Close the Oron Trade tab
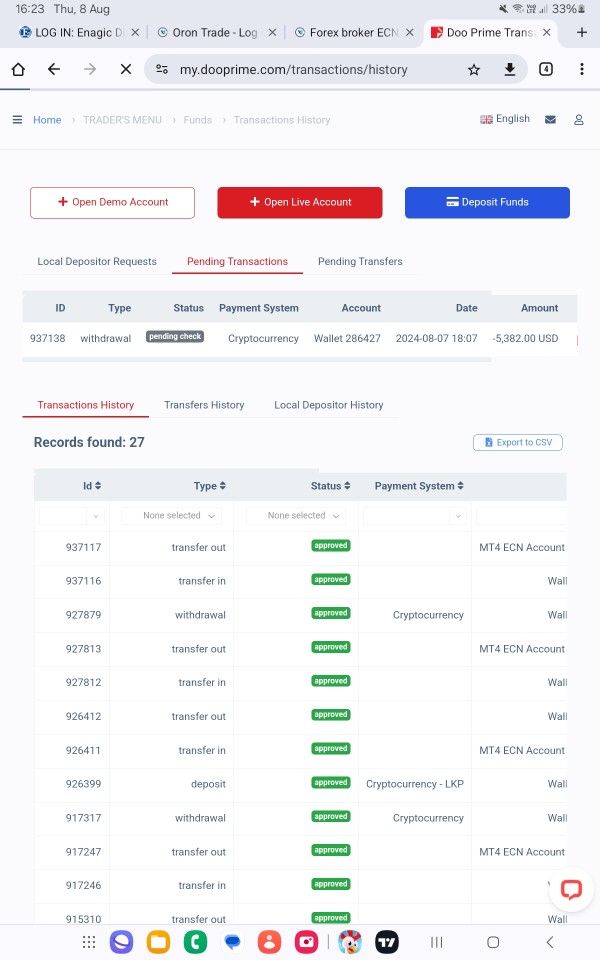This screenshot has height=960, width=600. [272, 32]
